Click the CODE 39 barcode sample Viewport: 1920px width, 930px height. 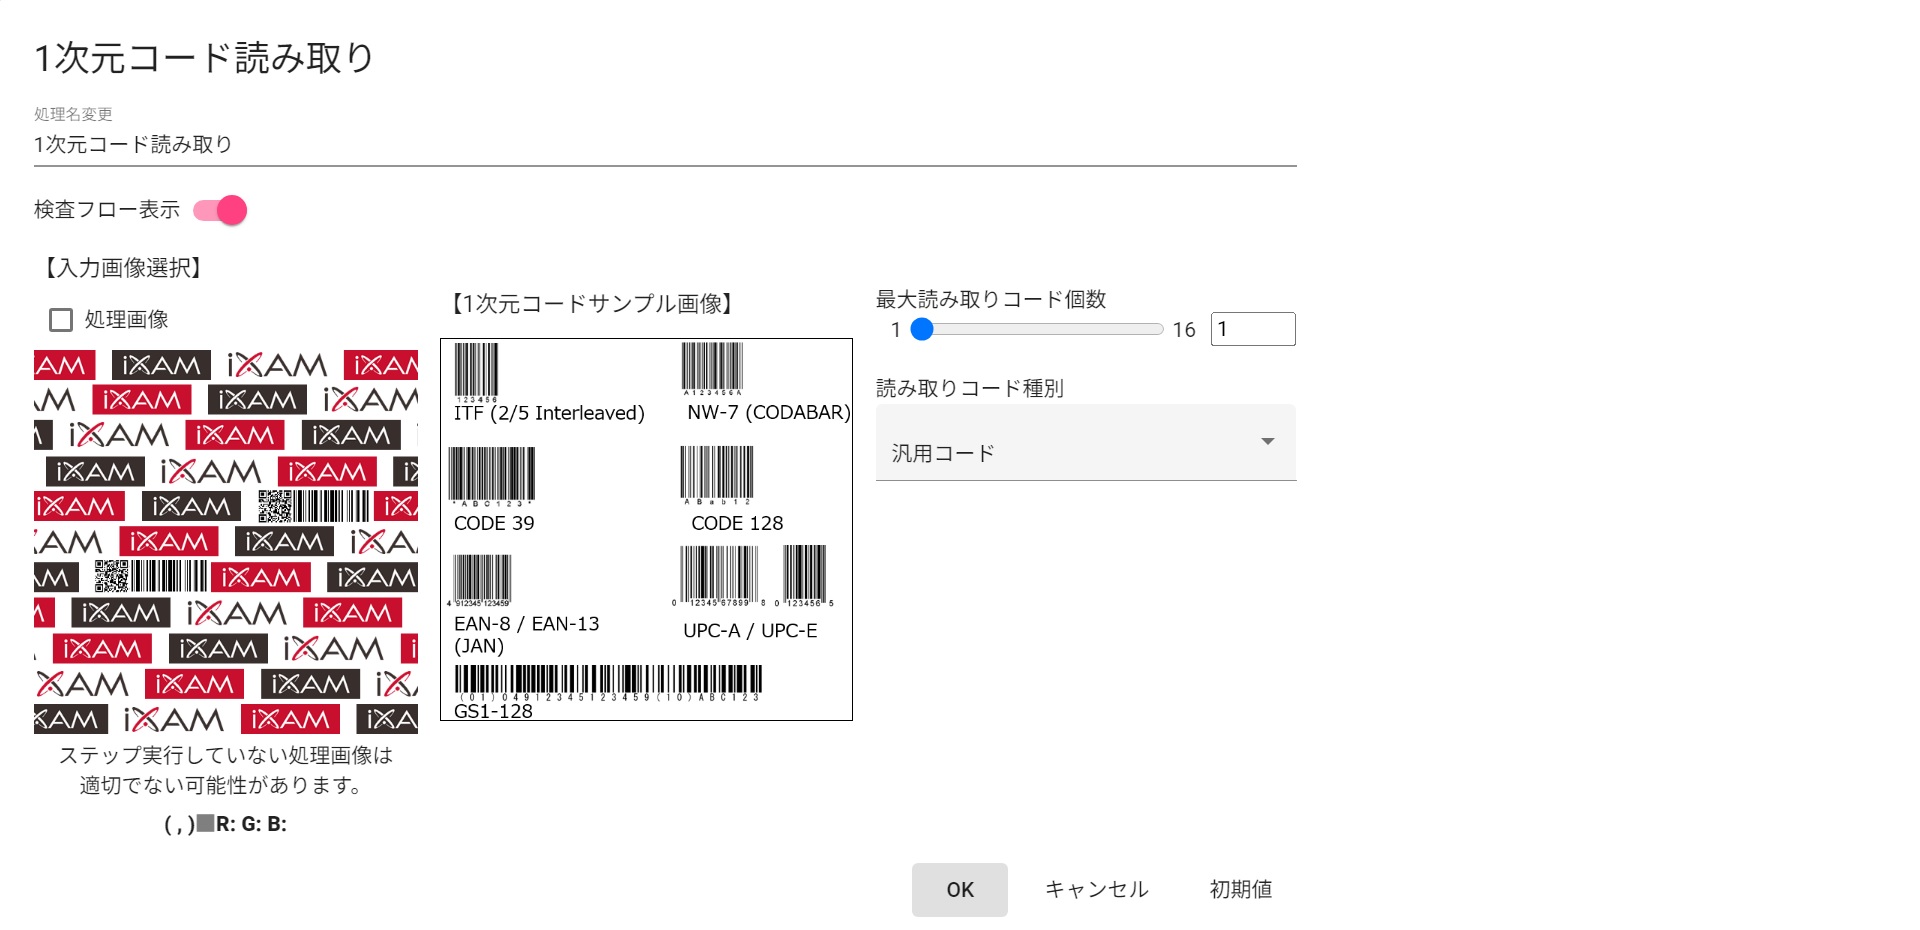[492, 475]
